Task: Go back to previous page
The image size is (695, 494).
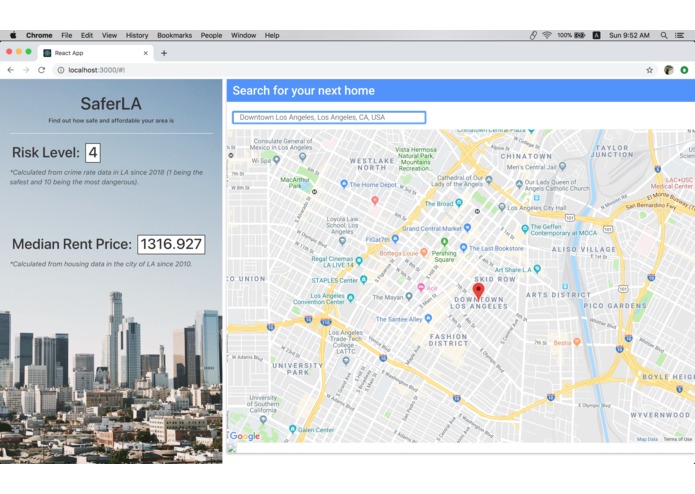Action: coord(11,70)
